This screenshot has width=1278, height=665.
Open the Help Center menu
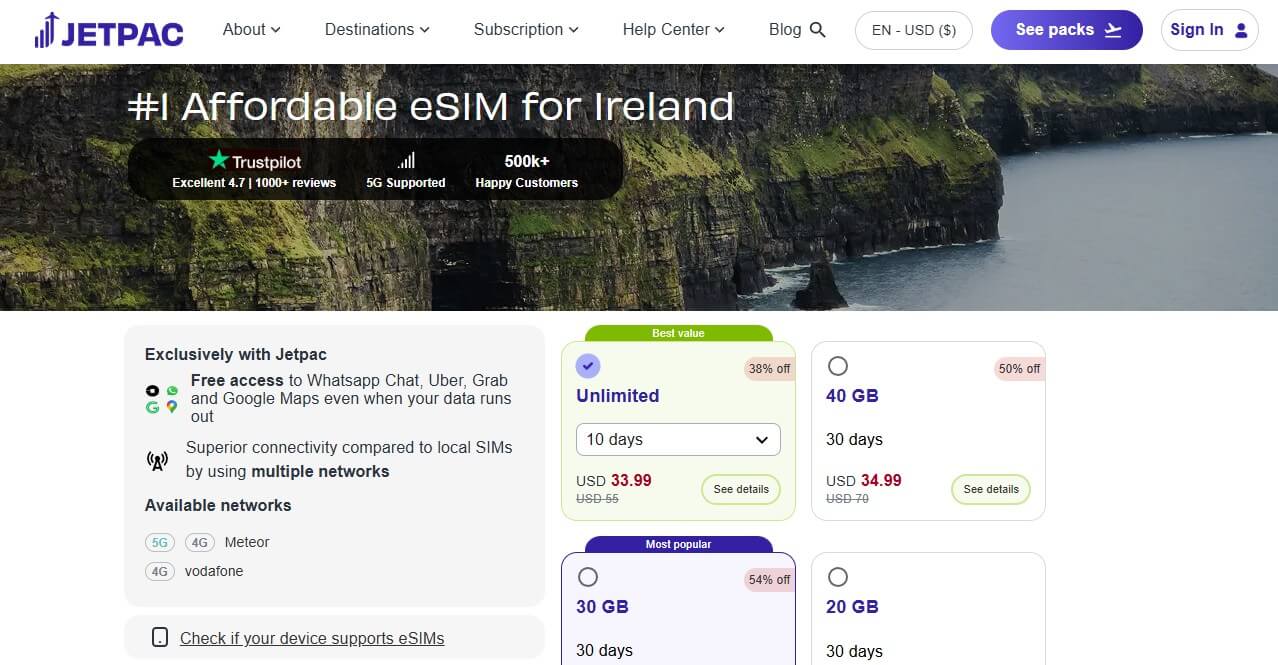click(673, 30)
